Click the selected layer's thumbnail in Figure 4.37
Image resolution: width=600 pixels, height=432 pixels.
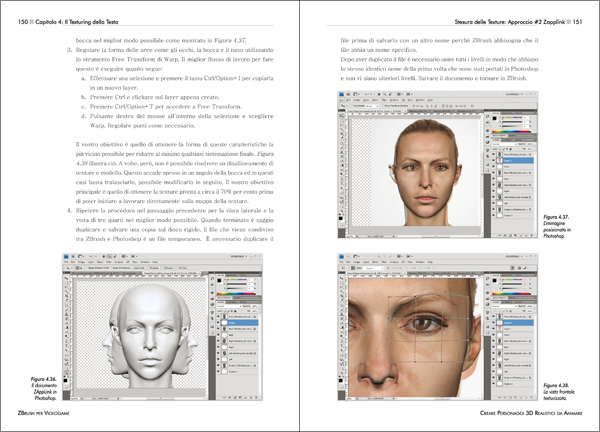point(499,160)
